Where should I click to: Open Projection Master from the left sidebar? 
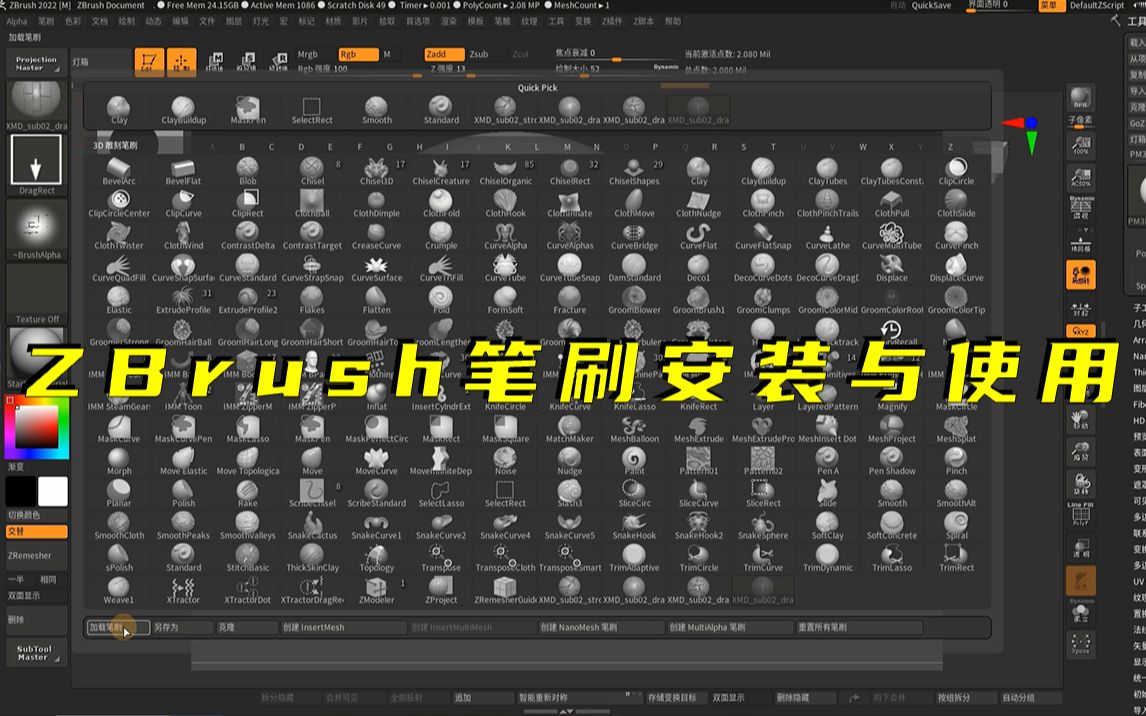[x=35, y=62]
